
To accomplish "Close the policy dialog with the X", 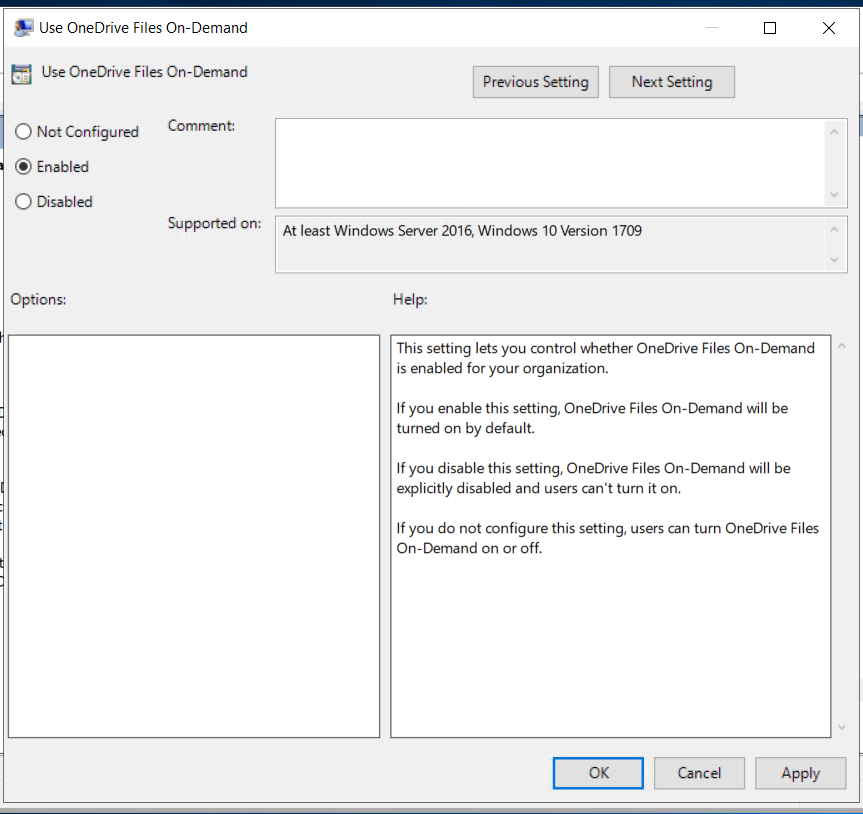I will pyautogui.click(x=828, y=28).
